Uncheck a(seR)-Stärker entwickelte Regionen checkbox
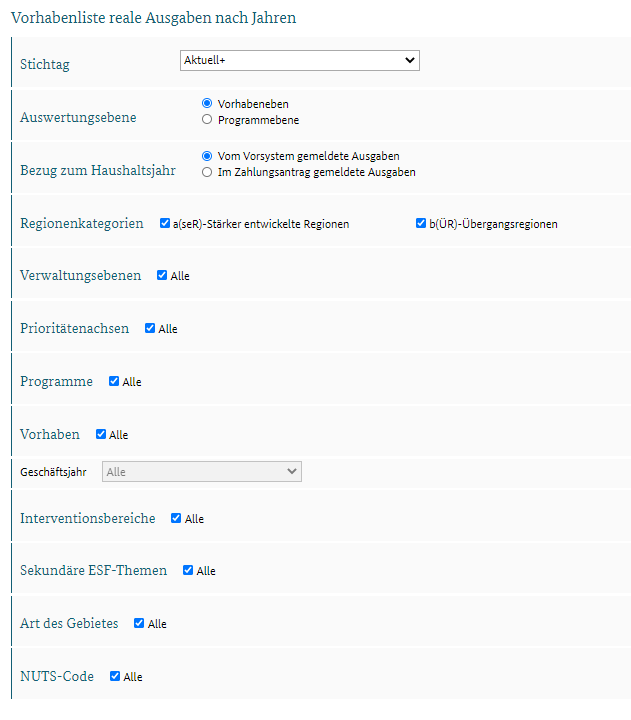The image size is (631, 720). tap(165, 223)
